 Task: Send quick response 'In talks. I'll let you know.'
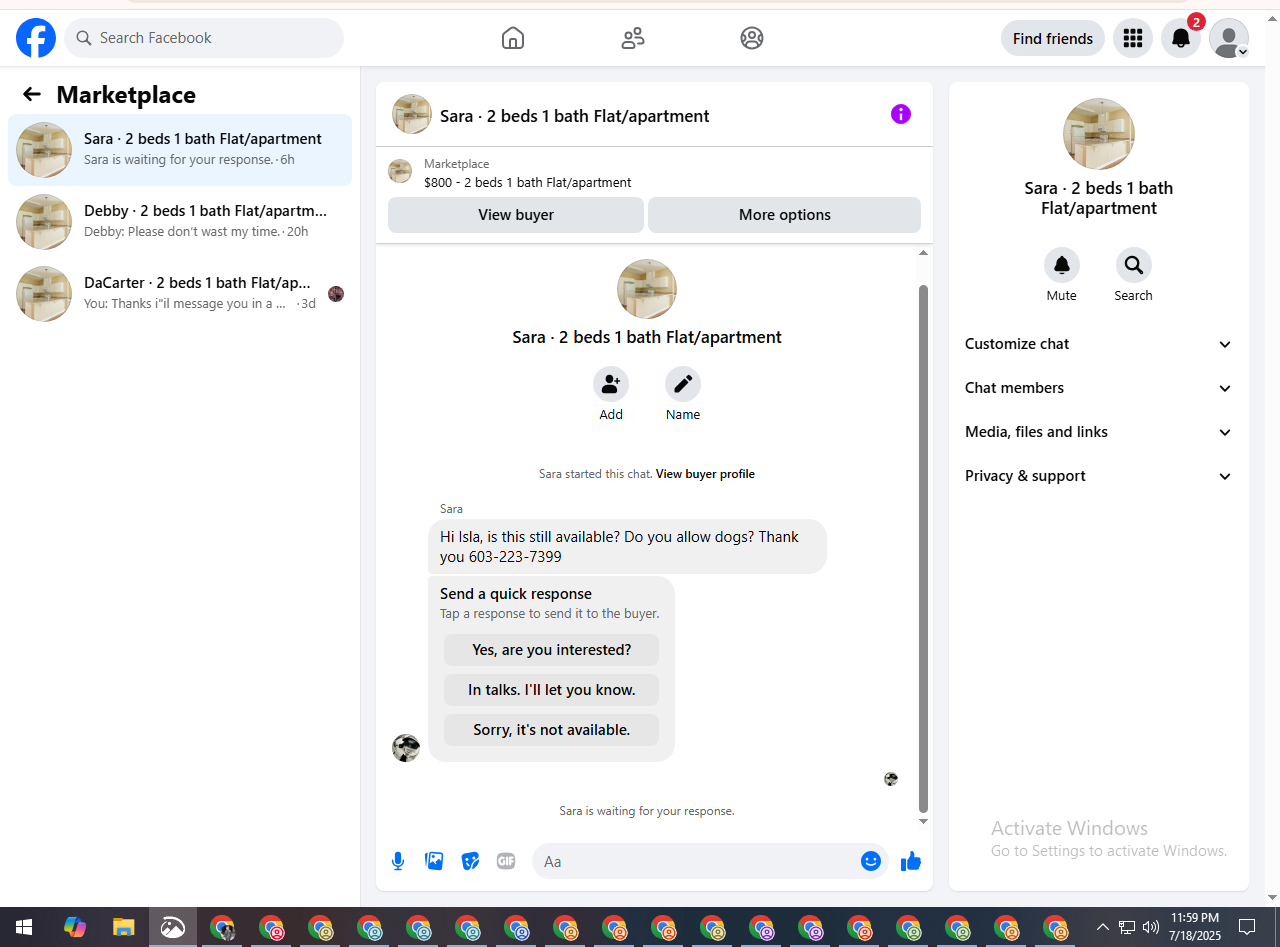pos(551,690)
